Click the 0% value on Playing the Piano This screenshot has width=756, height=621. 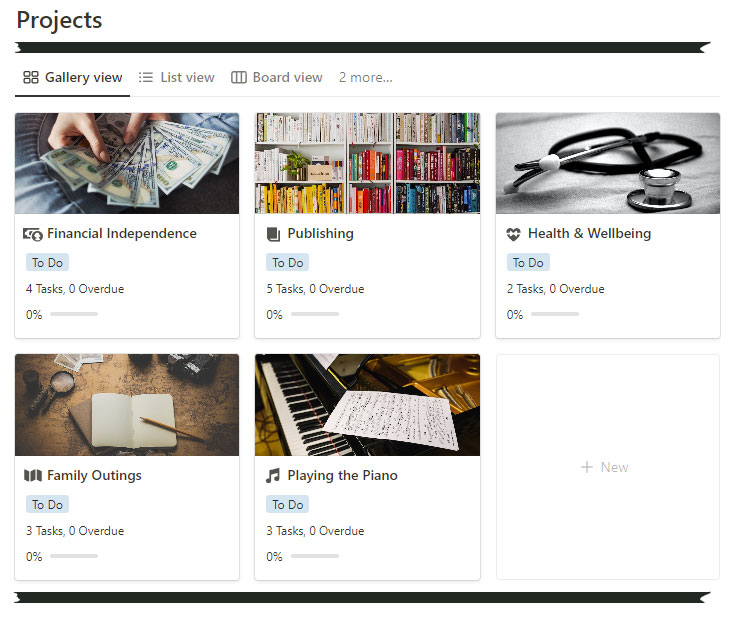click(x=274, y=557)
